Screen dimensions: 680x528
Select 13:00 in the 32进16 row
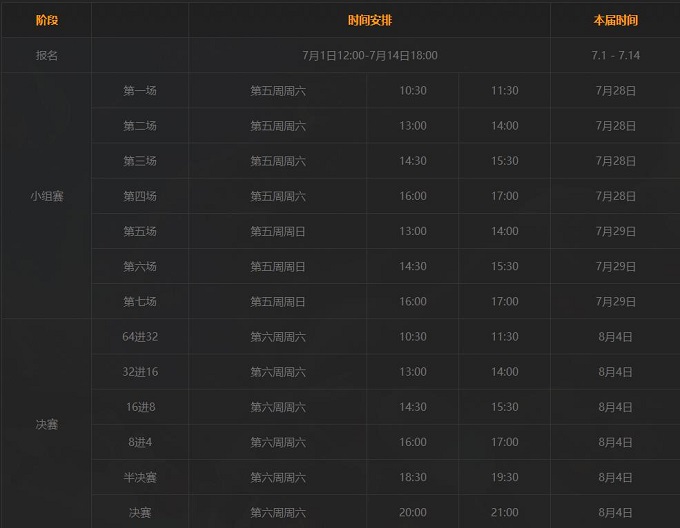[413, 372]
